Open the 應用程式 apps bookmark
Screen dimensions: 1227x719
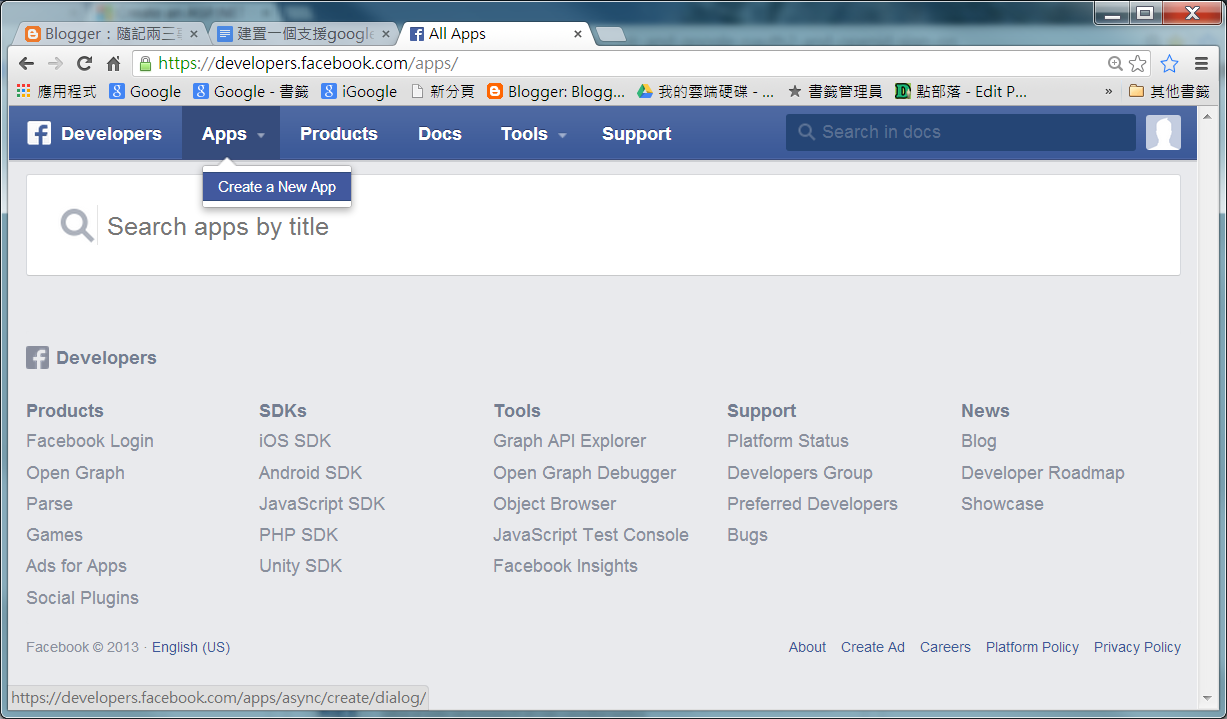(x=56, y=91)
